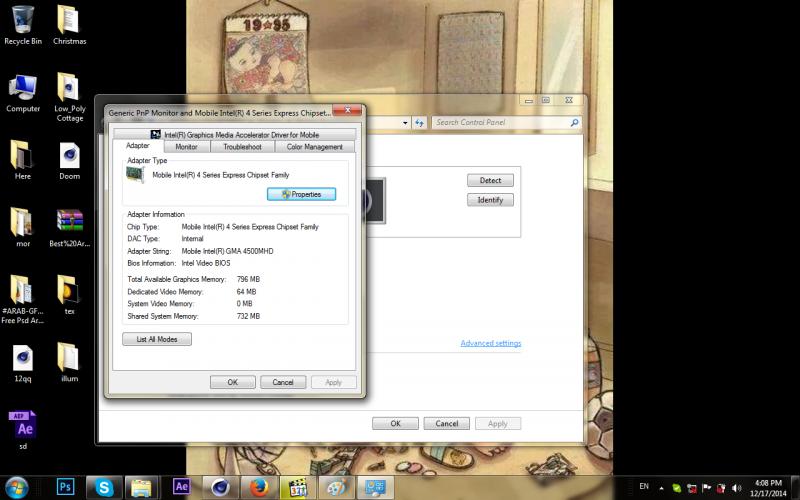The height and width of the screenshot is (500, 800).
Task: Select the Doom file icon
Action: 69,161
